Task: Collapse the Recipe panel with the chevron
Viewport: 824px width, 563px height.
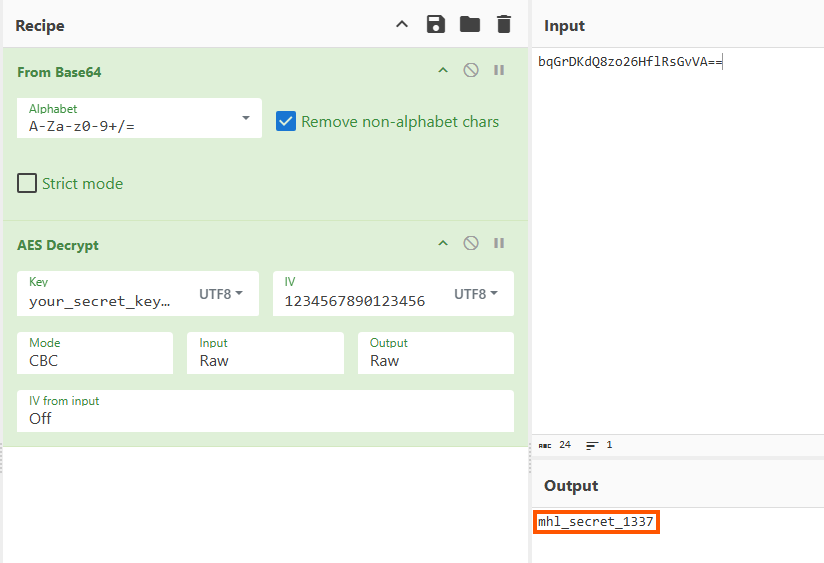Action: click(x=401, y=24)
